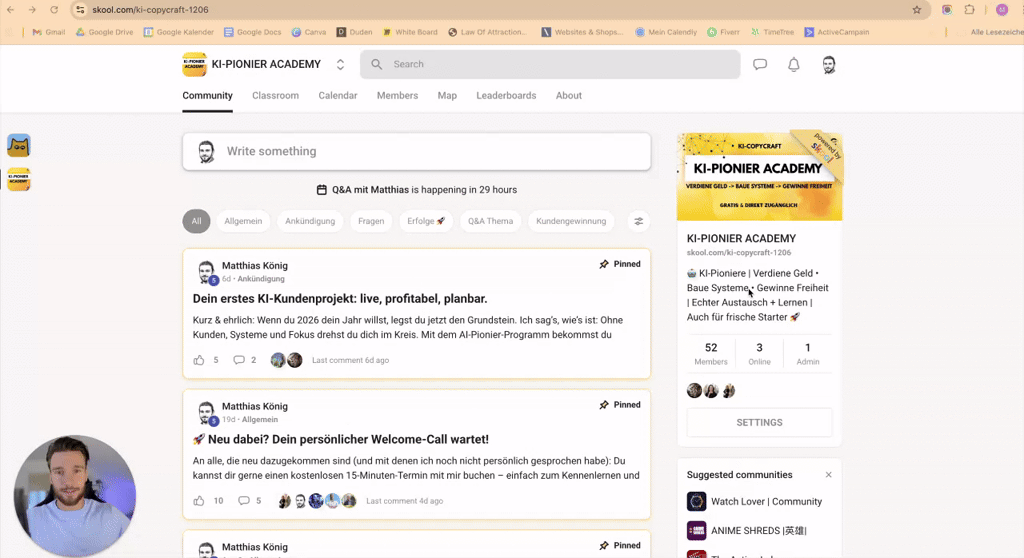Viewport: 1024px width, 558px height.
Task: Click the KI-Pionier Academy banner image
Action: pyautogui.click(x=760, y=176)
